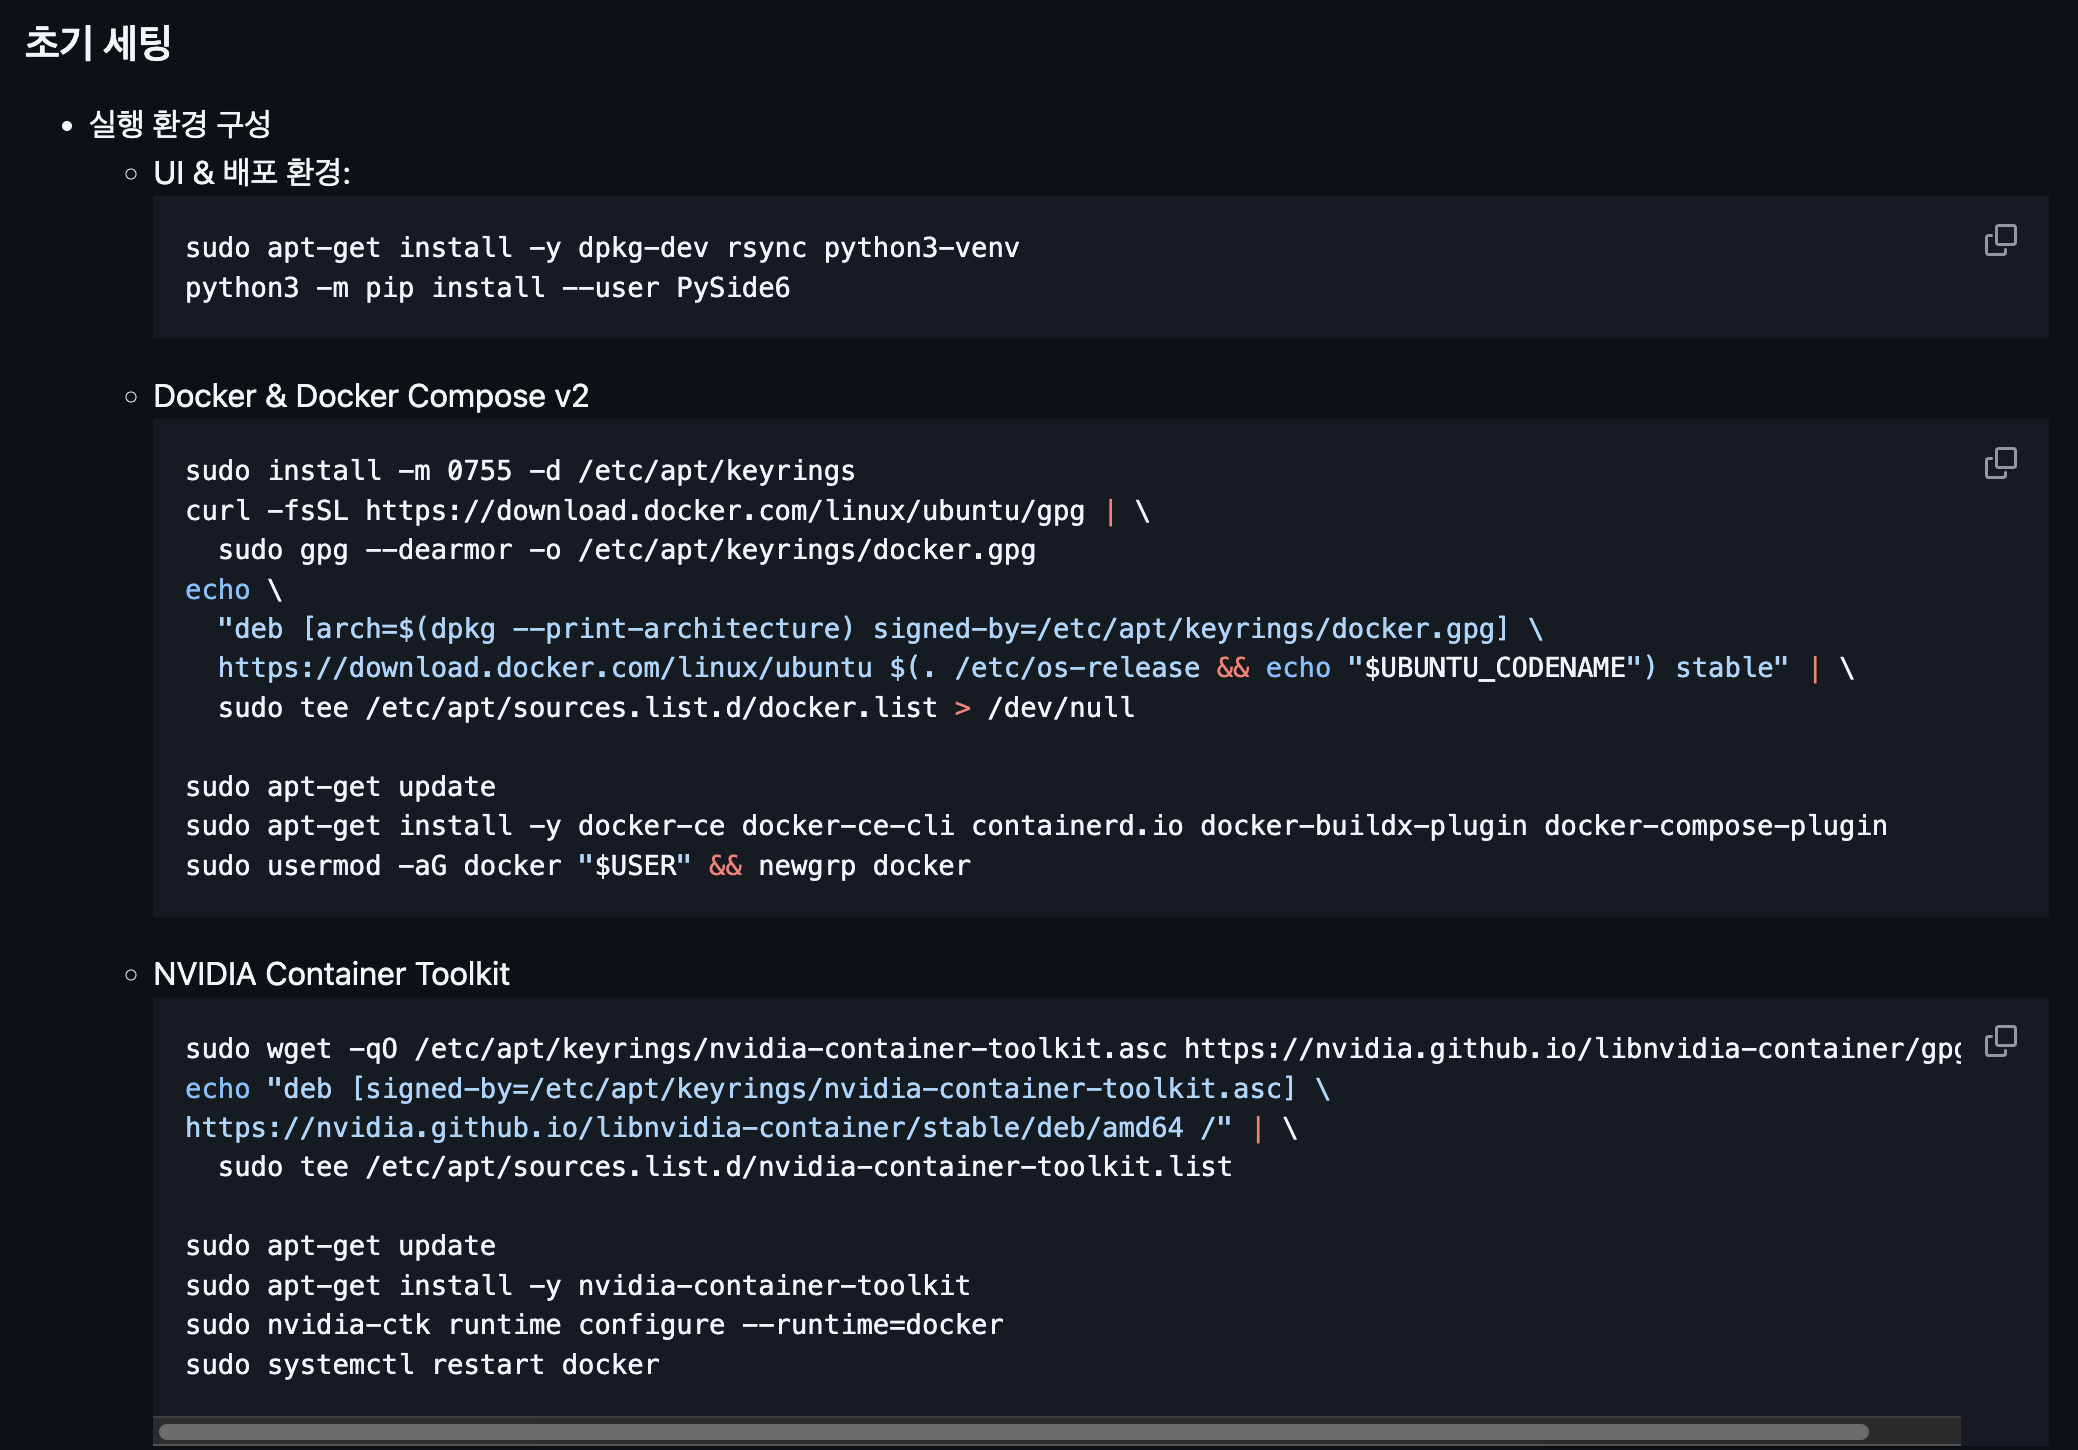Viewport: 2078px width, 1450px height.
Task: Click the pip install --user PySide6 line
Action: point(487,288)
